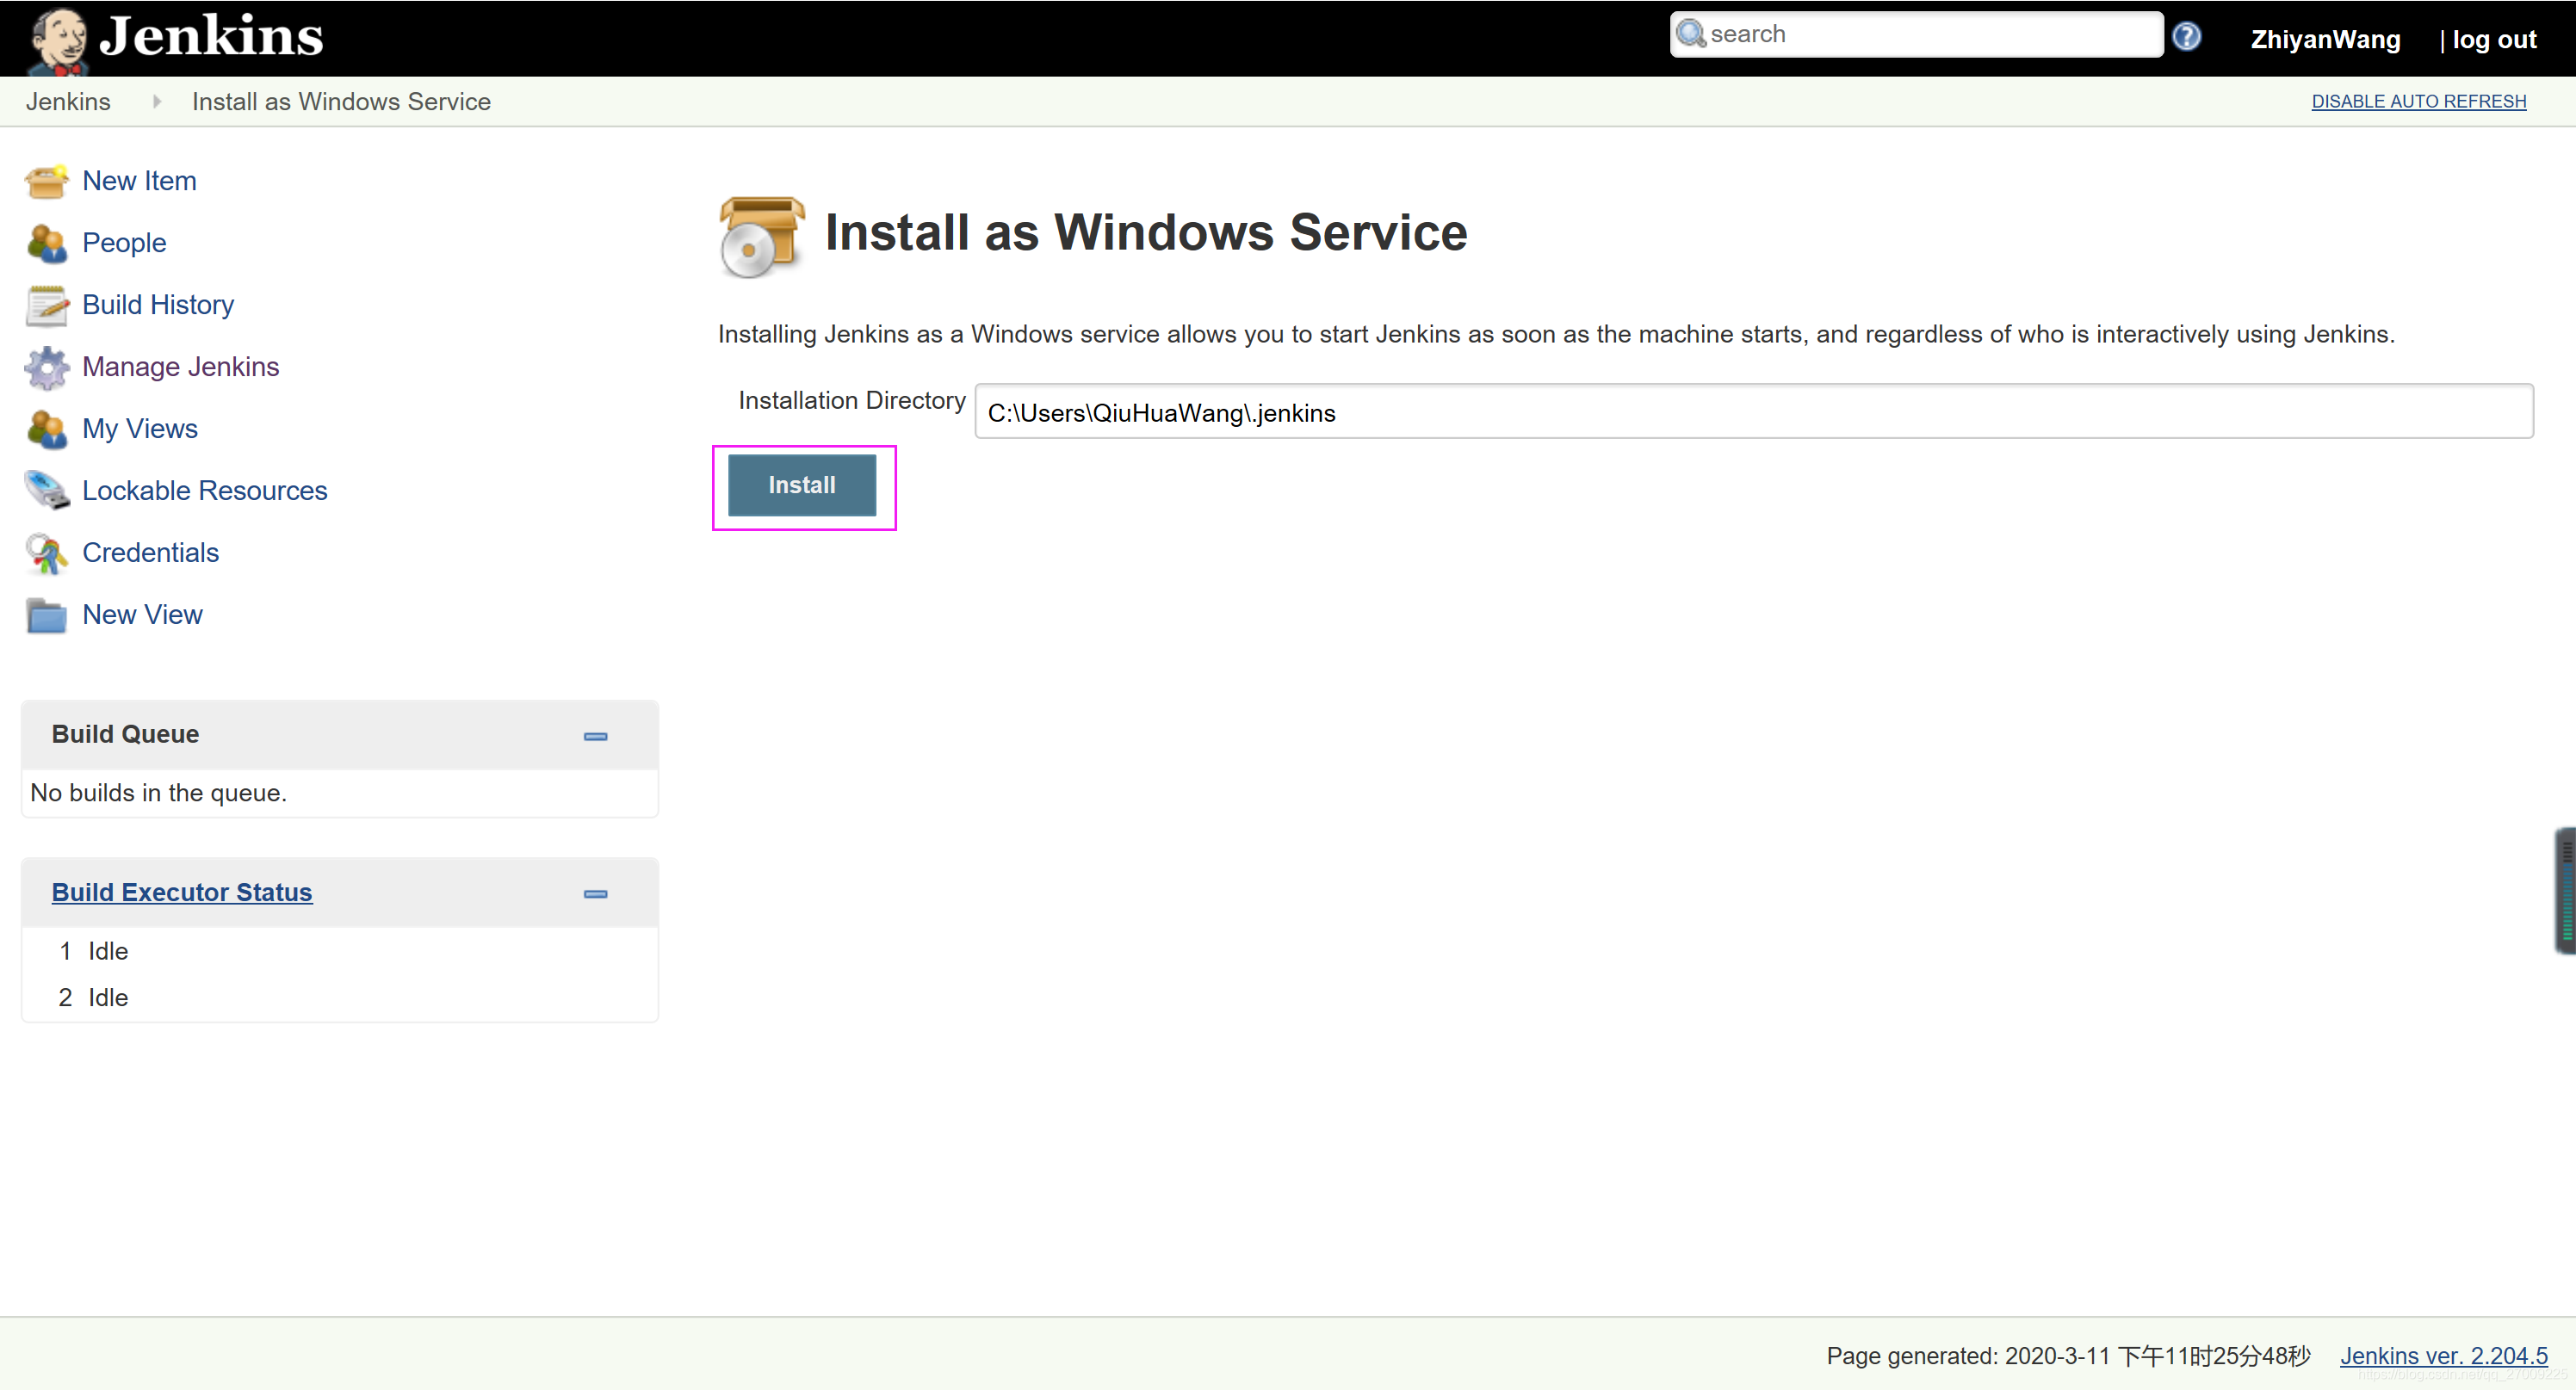Select Manage Jenkins menu item
The image size is (2576, 1390).
tap(178, 365)
